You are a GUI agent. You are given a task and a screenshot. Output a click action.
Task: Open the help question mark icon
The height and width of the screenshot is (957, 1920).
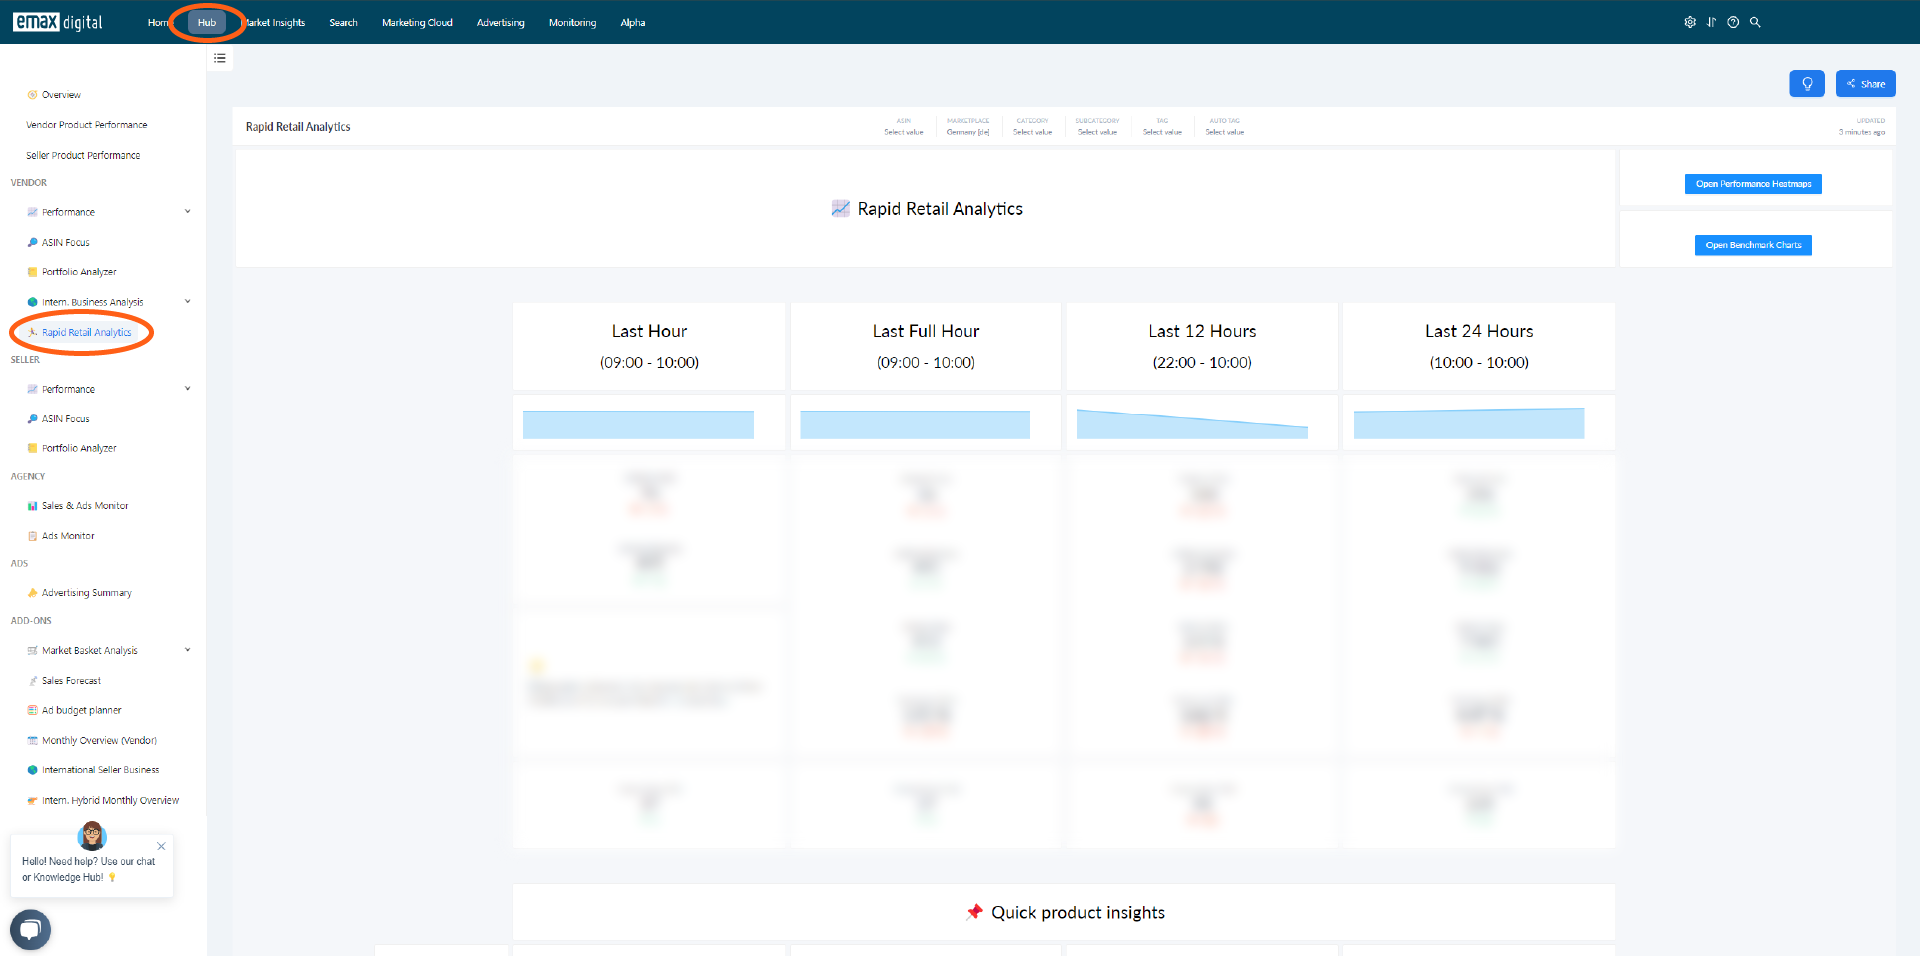point(1733,22)
